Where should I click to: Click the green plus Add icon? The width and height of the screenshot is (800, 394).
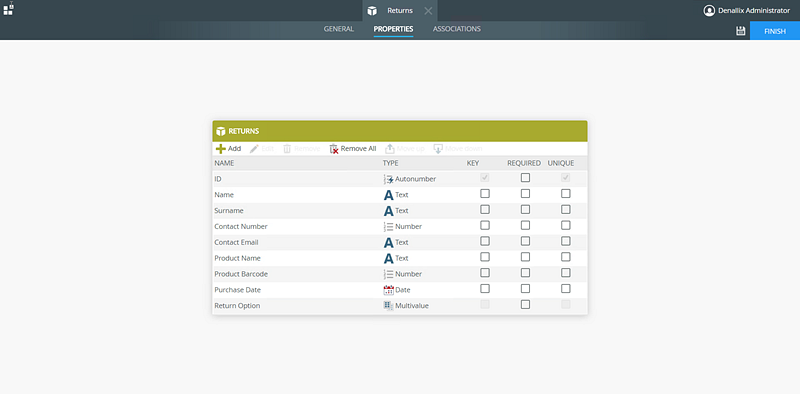coord(220,149)
